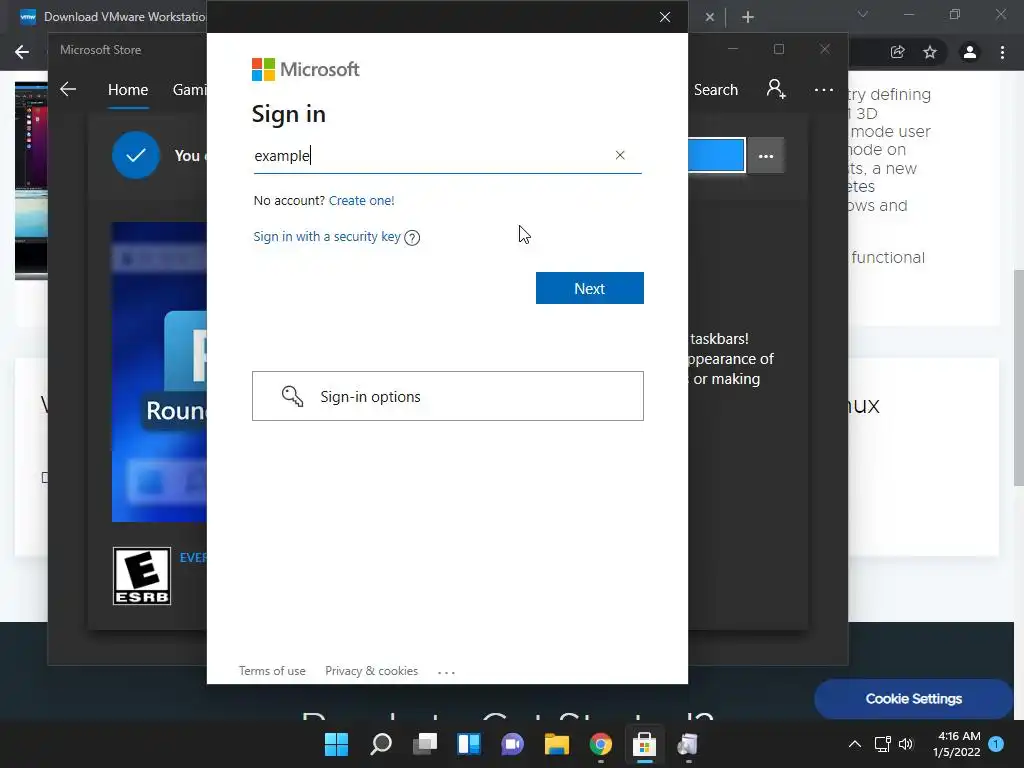Click the ellipsis button beside blue button
This screenshot has width=1024, height=768.
coord(766,156)
